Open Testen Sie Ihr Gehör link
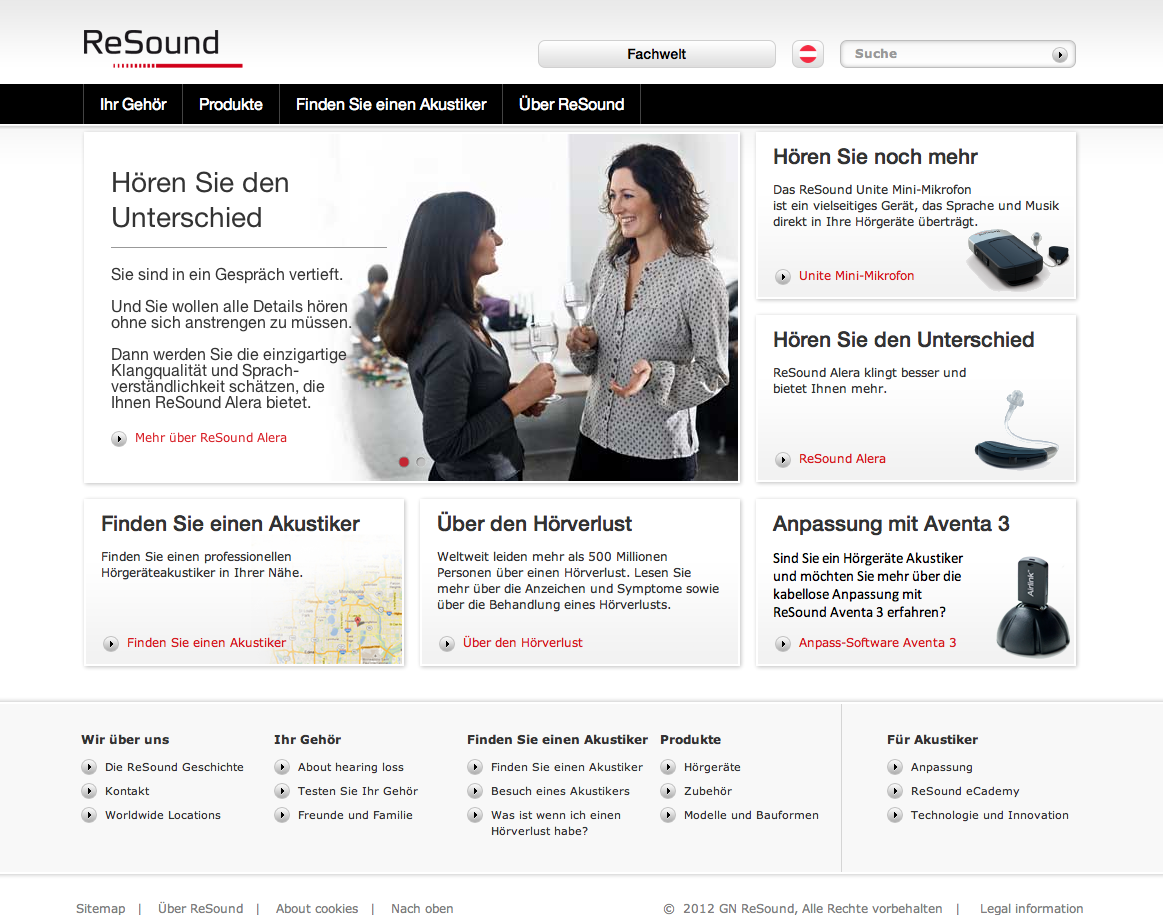1163x915 pixels. [358, 791]
